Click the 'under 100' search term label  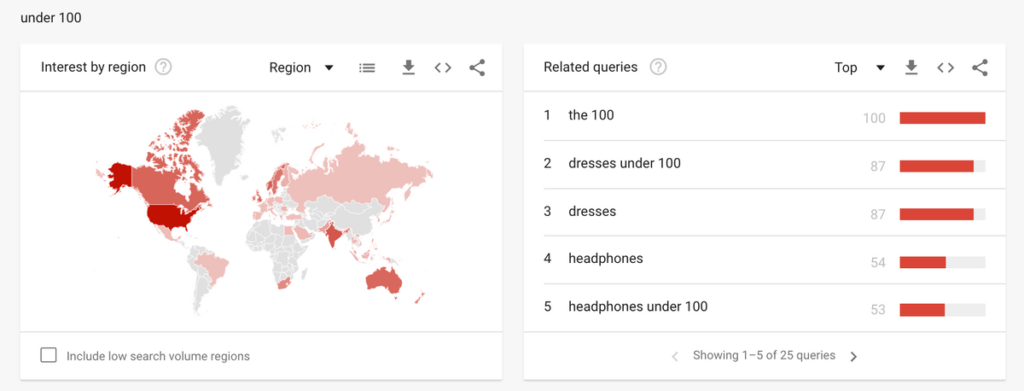pyautogui.click(x=51, y=18)
